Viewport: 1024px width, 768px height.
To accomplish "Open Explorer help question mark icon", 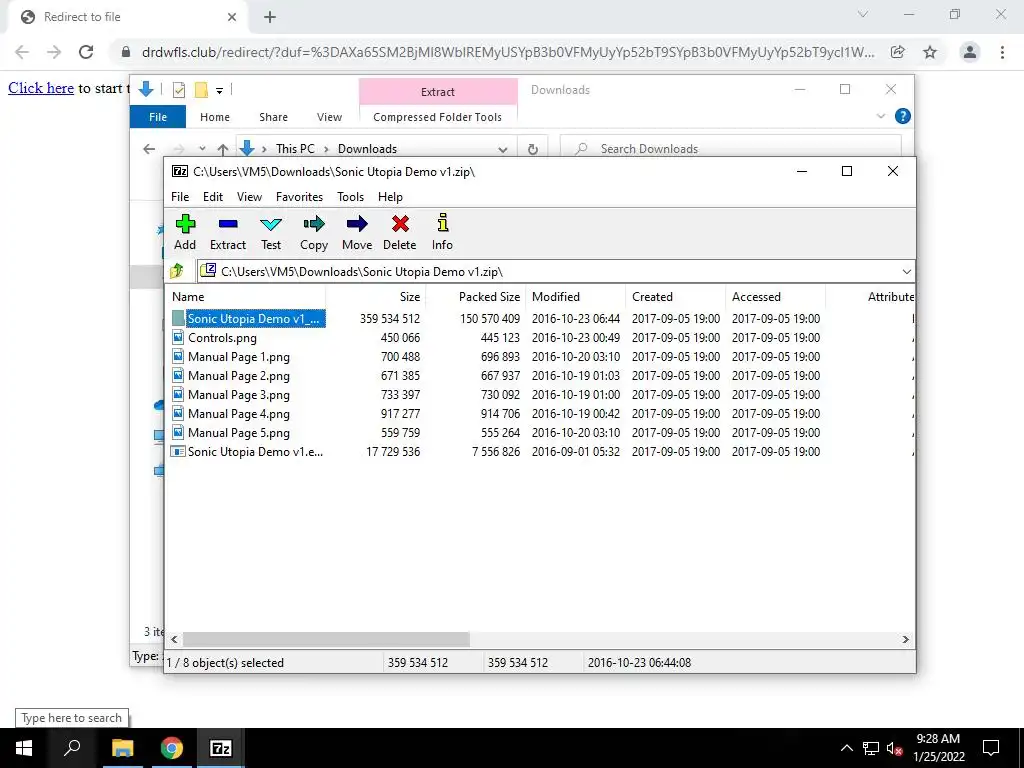I will [x=903, y=116].
